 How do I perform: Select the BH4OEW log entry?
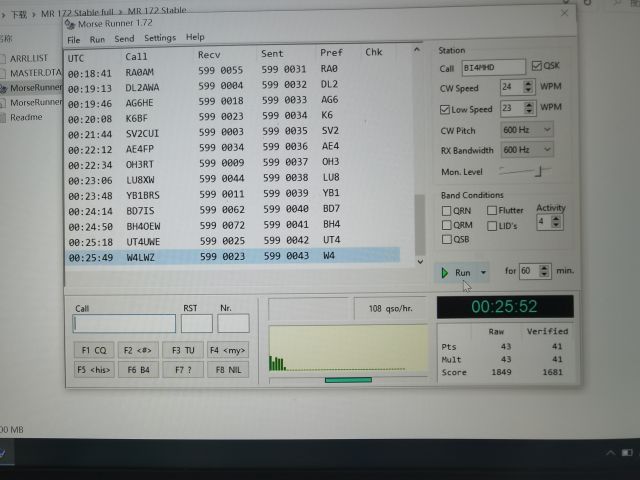click(233, 225)
